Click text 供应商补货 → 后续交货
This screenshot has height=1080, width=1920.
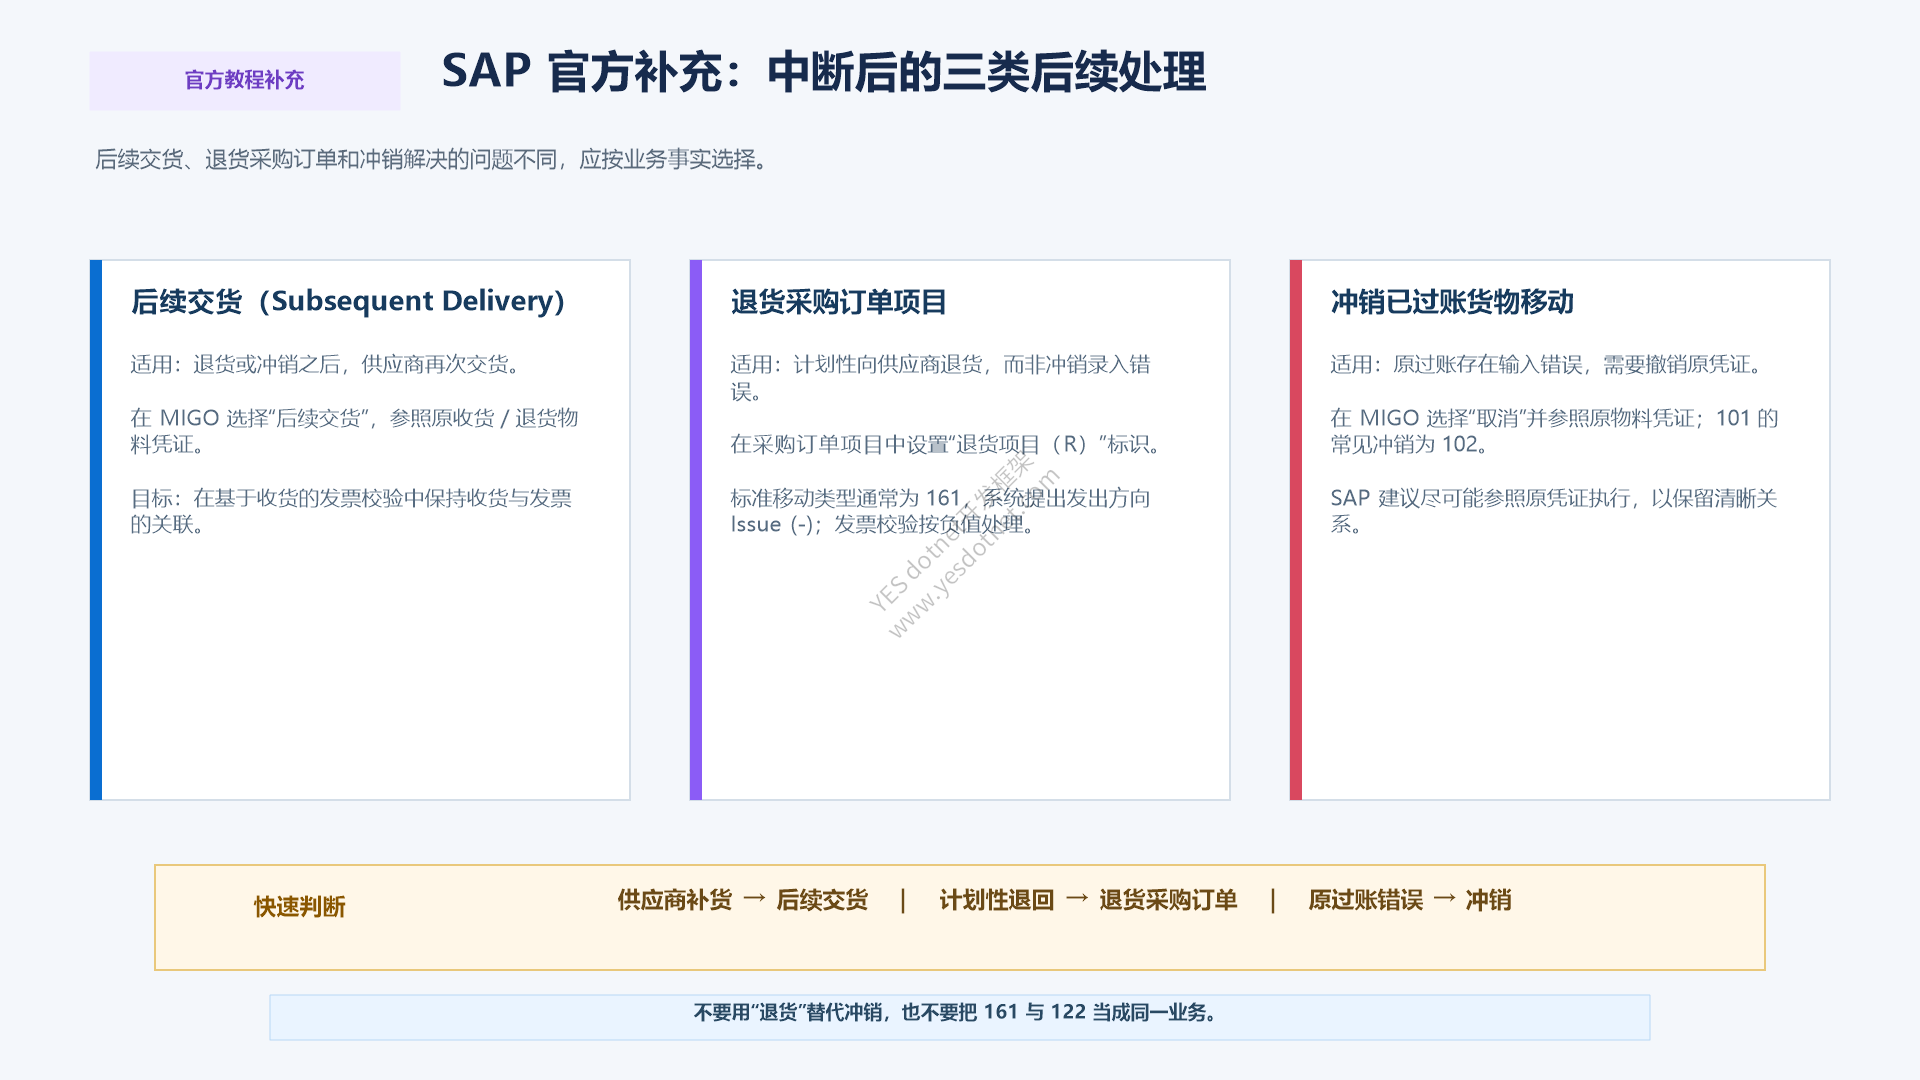743,900
